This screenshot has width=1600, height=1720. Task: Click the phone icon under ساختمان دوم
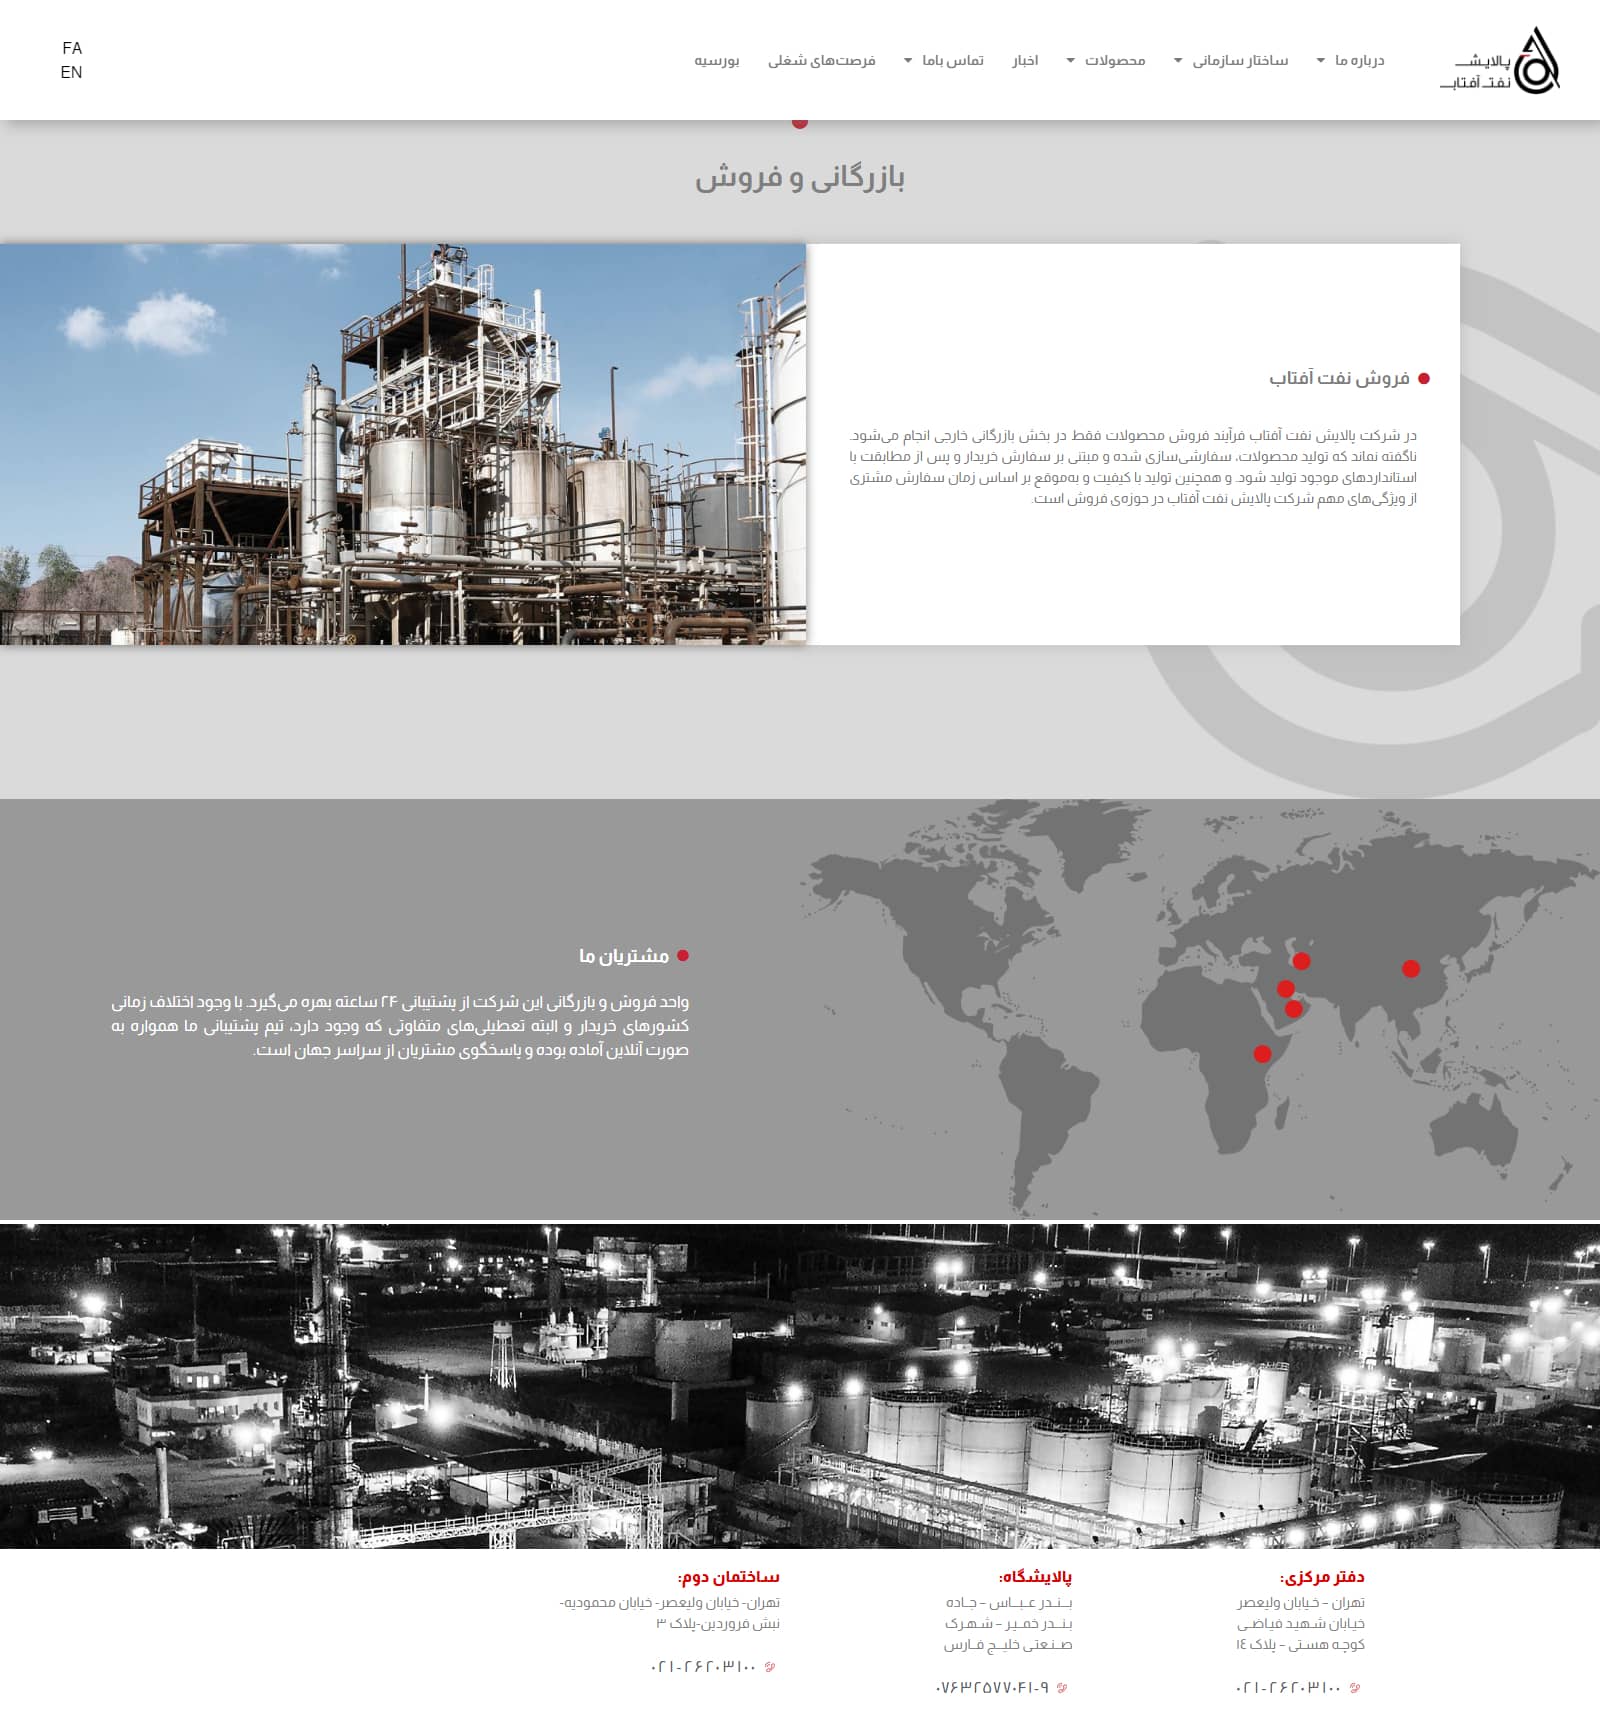click(x=769, y=1667)
